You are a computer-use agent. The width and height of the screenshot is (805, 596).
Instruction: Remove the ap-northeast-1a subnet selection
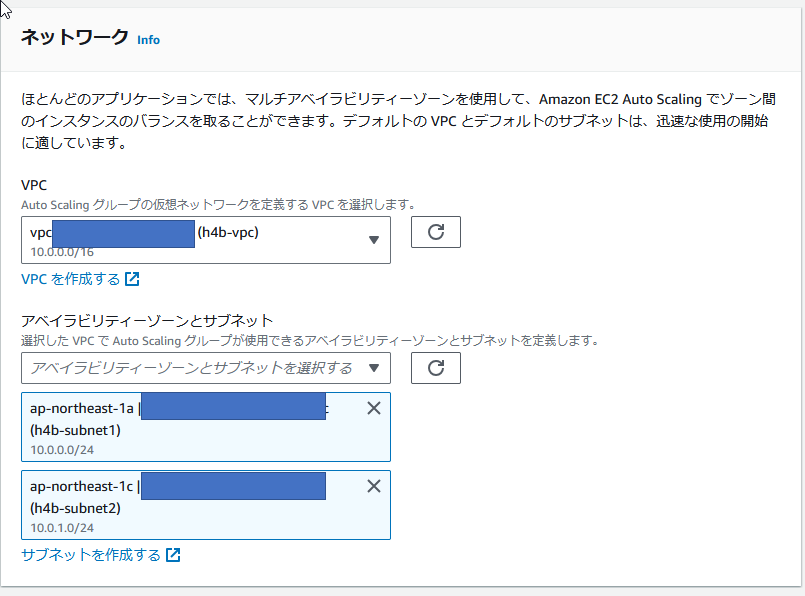[374, 408]
